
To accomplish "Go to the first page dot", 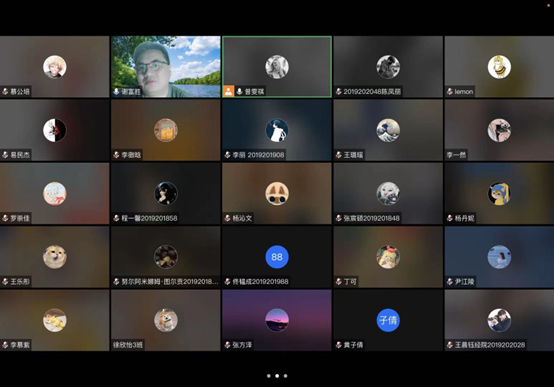I will tap(269, 376).
